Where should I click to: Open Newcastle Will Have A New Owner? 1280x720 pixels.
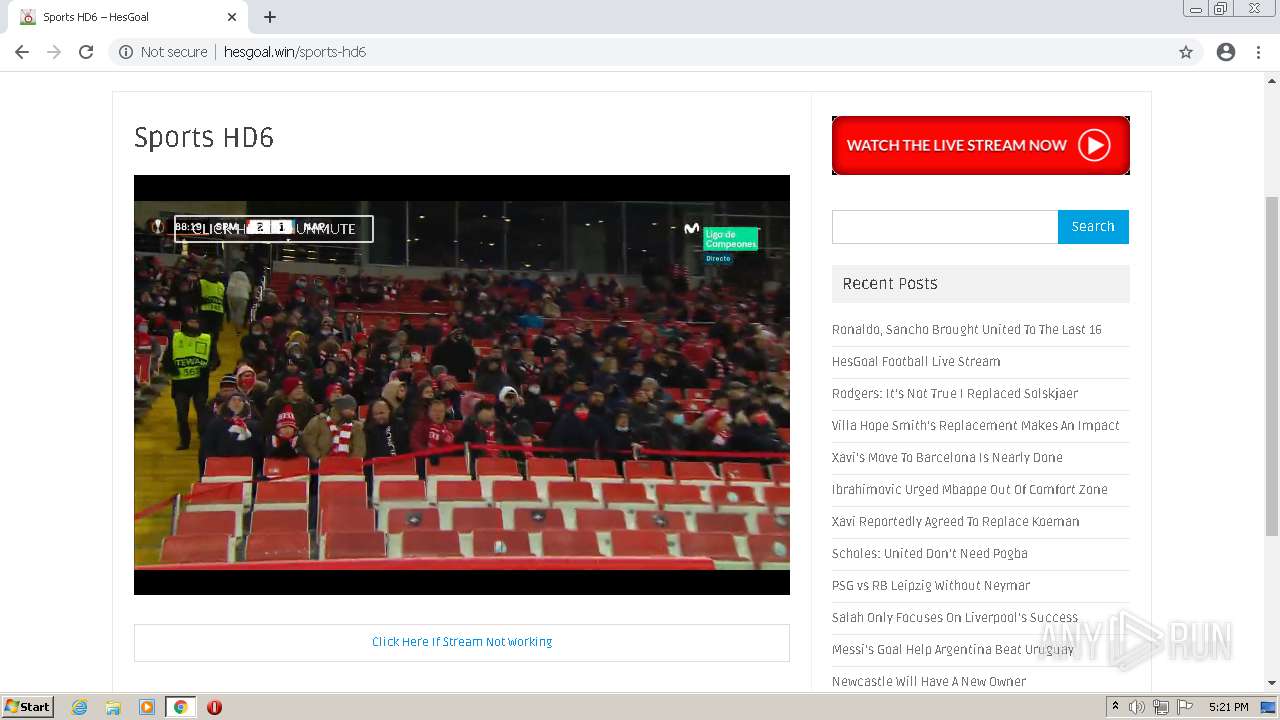[929, 682]
